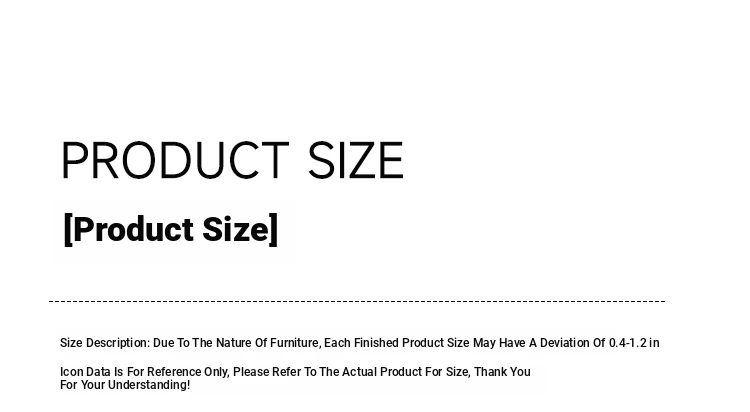Click the word 'Reference' in second paragraph
Viewport: 750px width, 412px height.
[x=174, y=372]
